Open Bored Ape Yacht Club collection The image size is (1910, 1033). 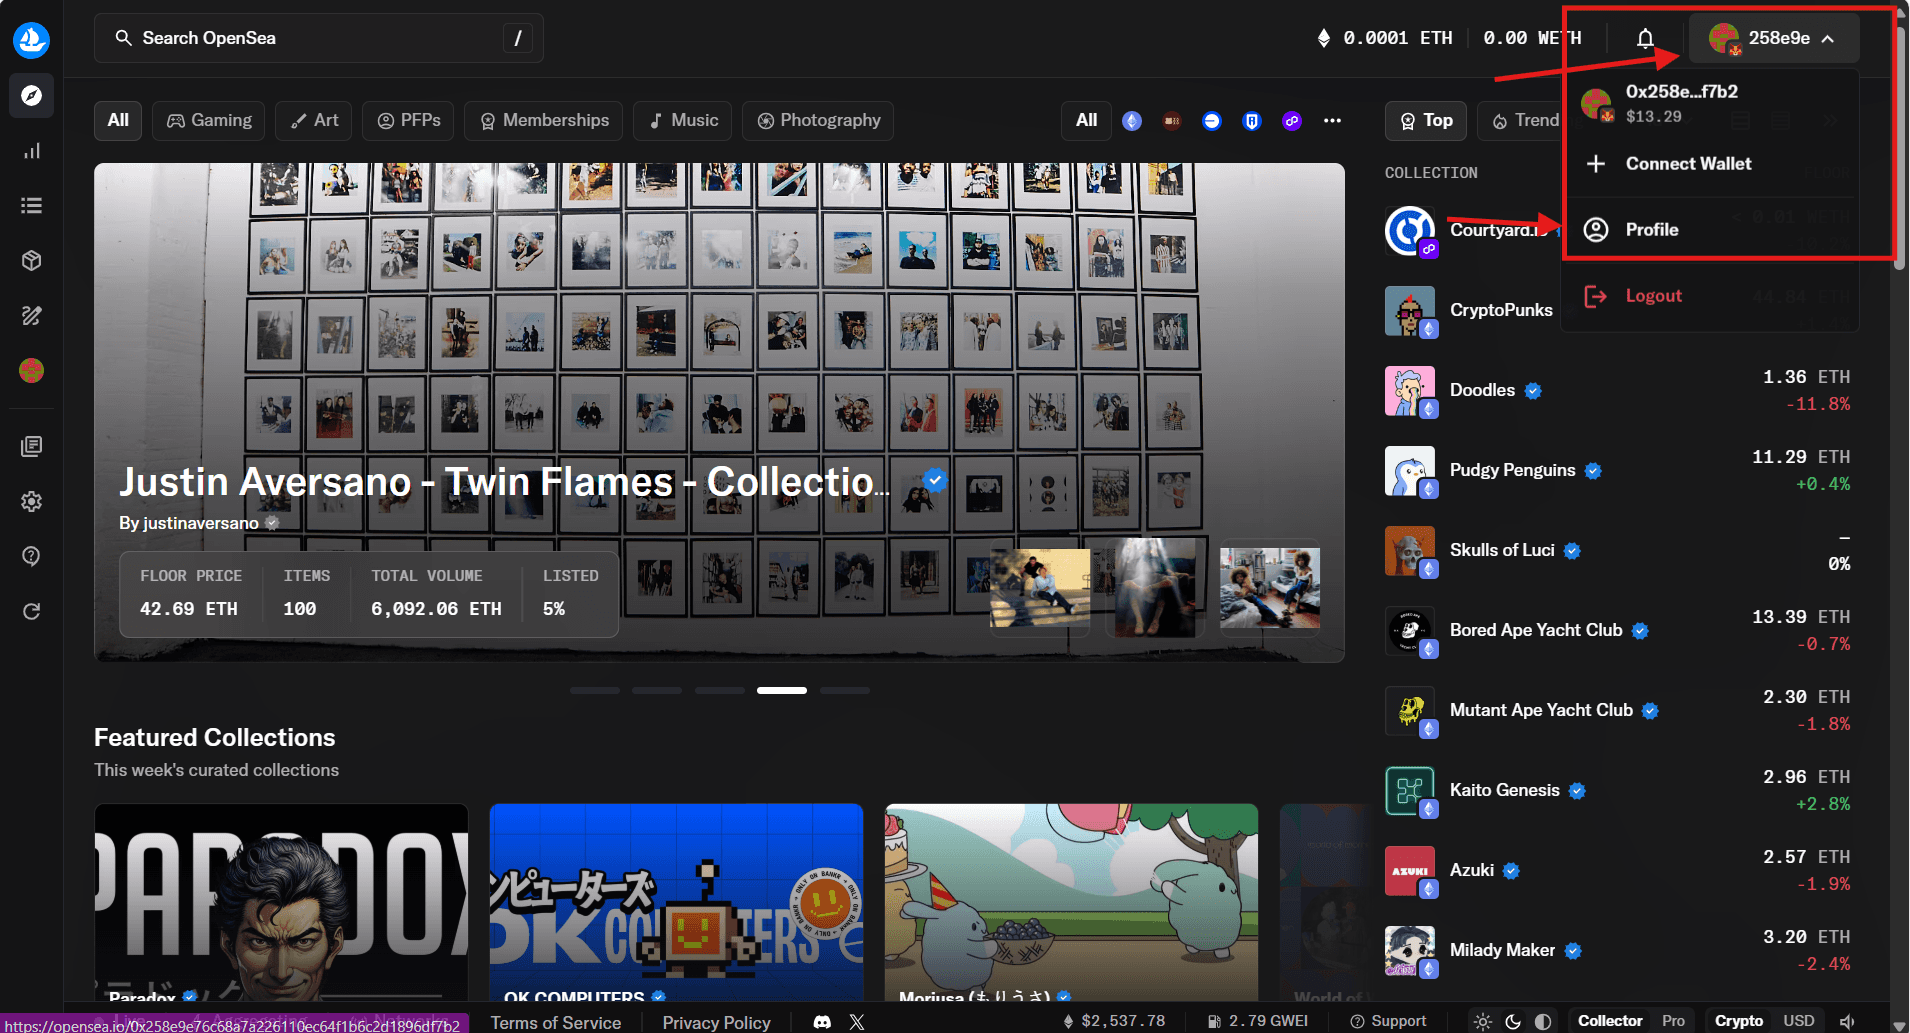tap(1617, 631)
